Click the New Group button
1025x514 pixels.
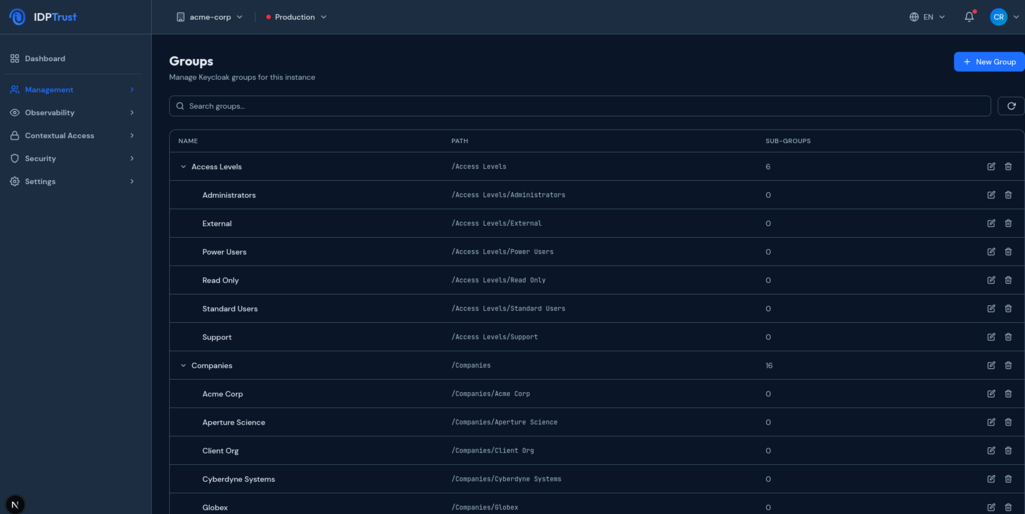coord(988,62)
